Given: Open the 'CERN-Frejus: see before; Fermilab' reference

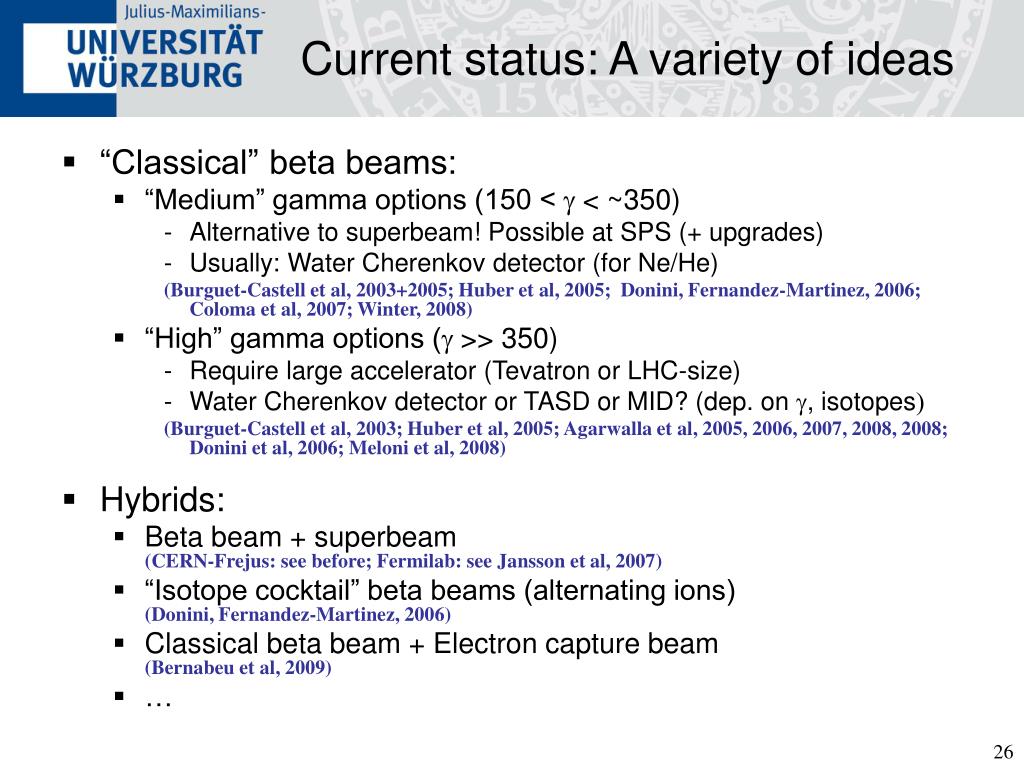Looking at the screenshot, I should pos(403,561).
